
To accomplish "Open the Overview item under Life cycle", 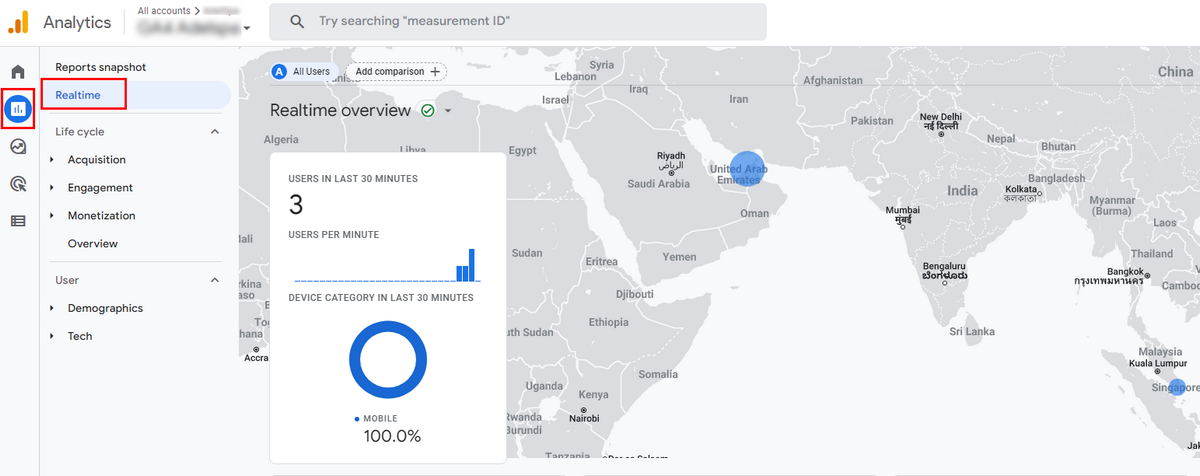I will tap(93, 244).
